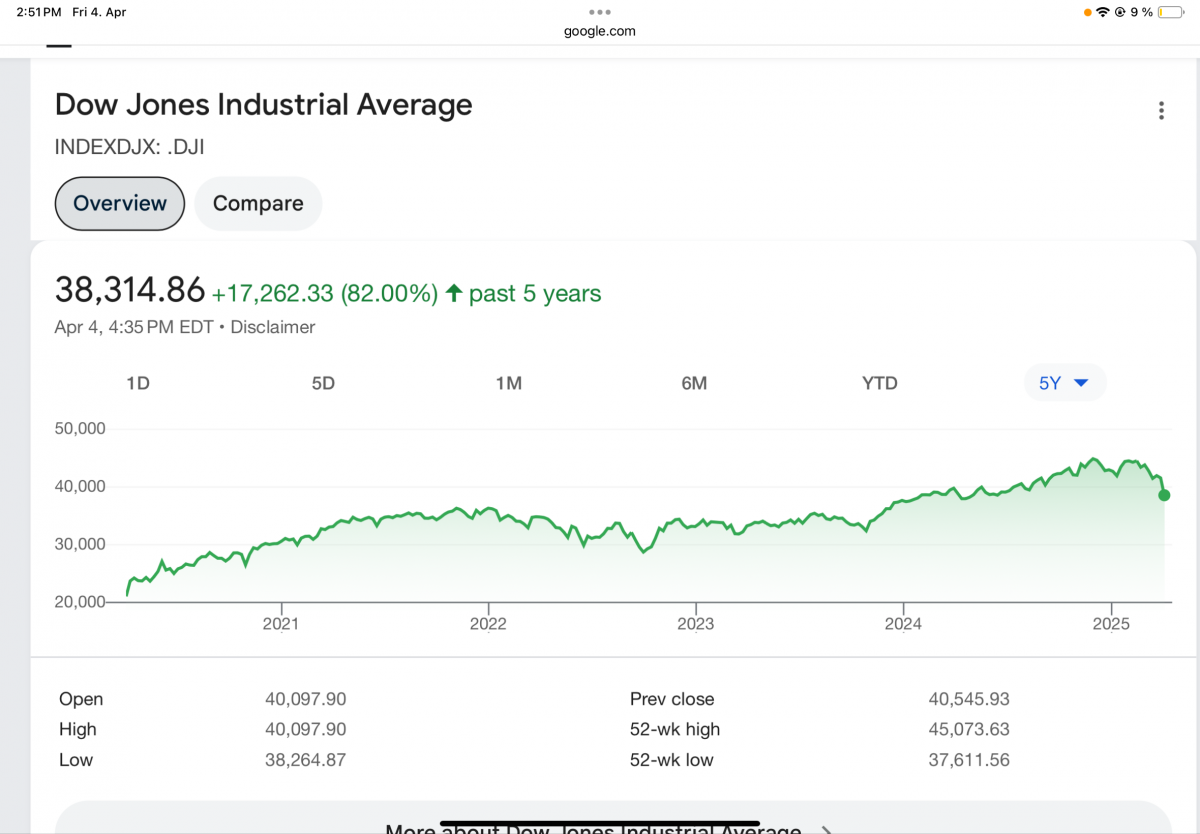Click the 2021 x-axis label
1200x834 pixels.
(281, 624)
